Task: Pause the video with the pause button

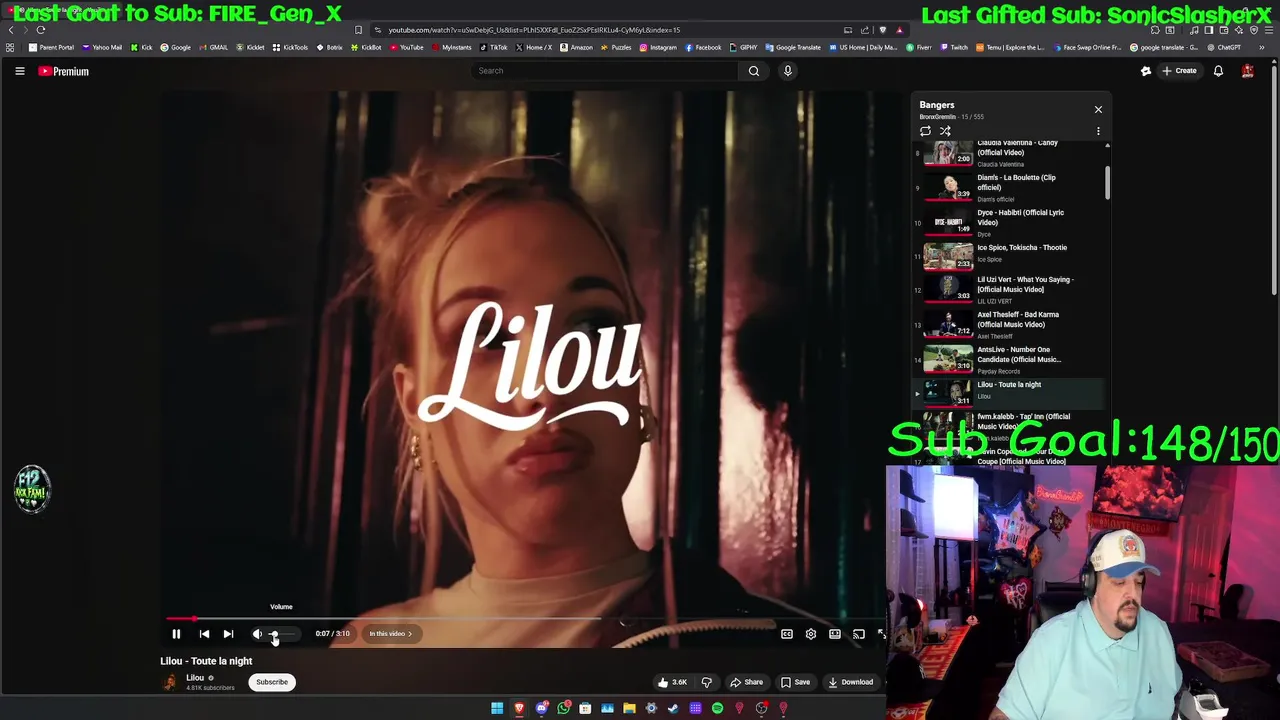Action: [x=176, y=633]
